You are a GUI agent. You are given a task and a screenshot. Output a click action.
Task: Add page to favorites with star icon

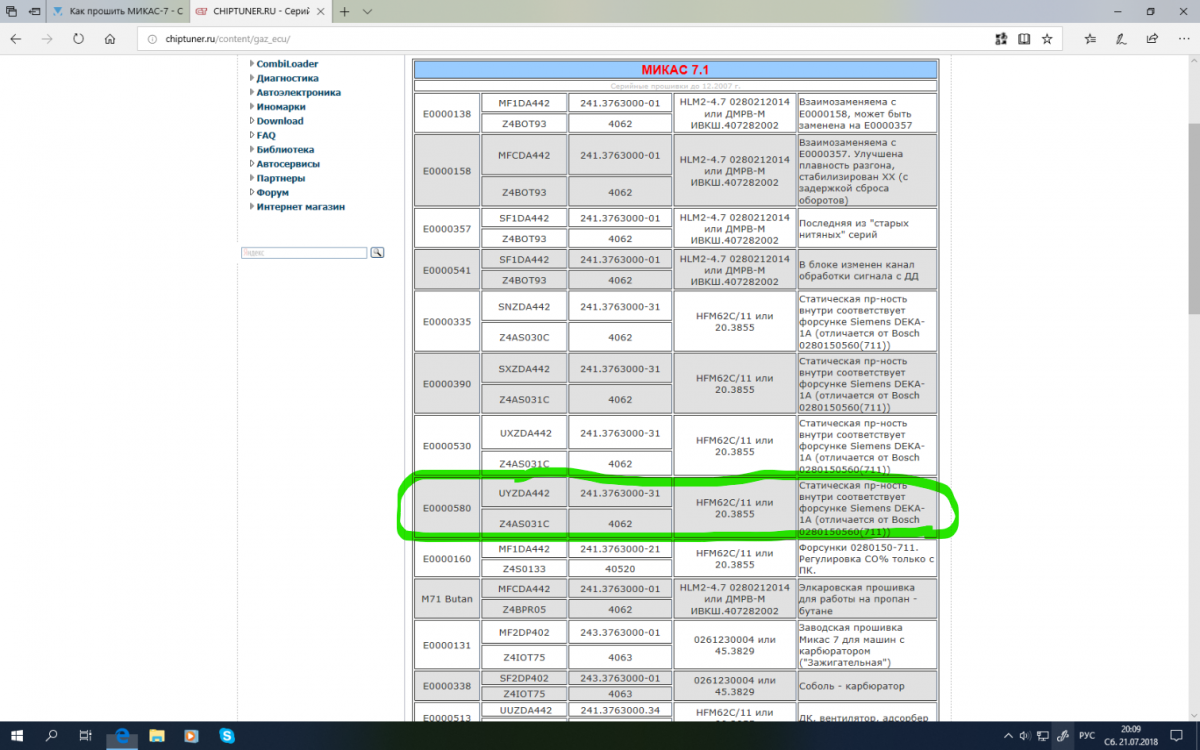pos(1046,39)
